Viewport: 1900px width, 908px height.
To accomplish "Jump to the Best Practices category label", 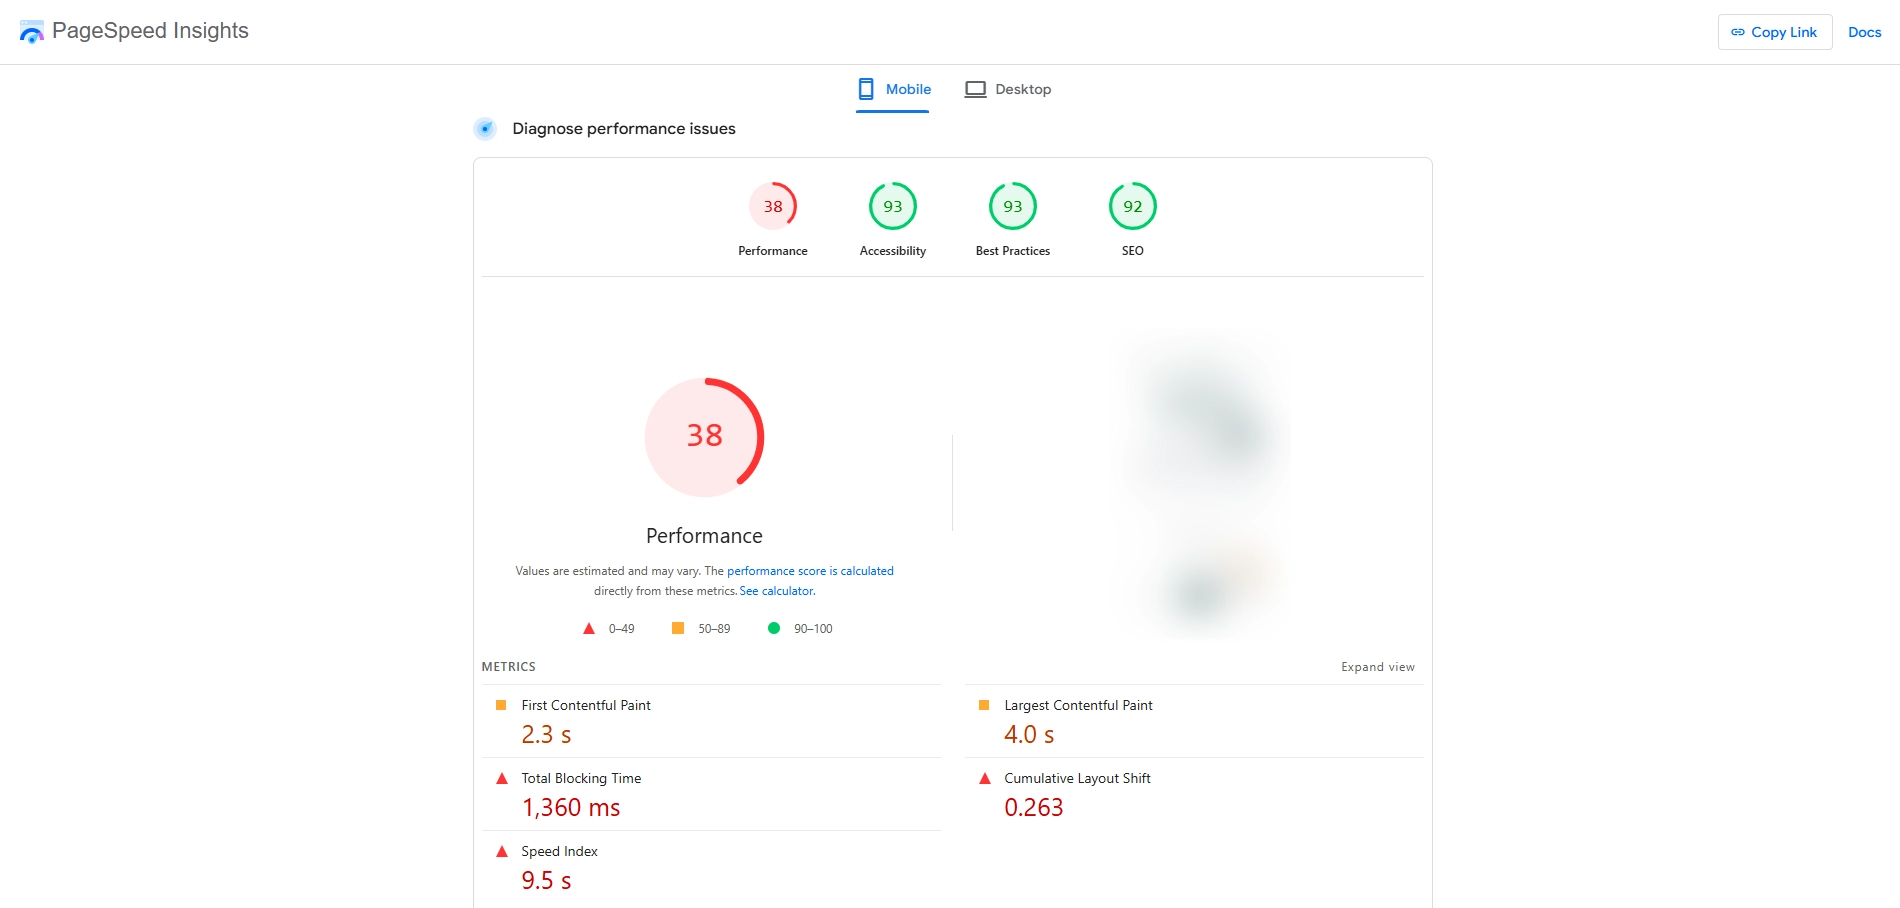I will (x=1013, y=251).
